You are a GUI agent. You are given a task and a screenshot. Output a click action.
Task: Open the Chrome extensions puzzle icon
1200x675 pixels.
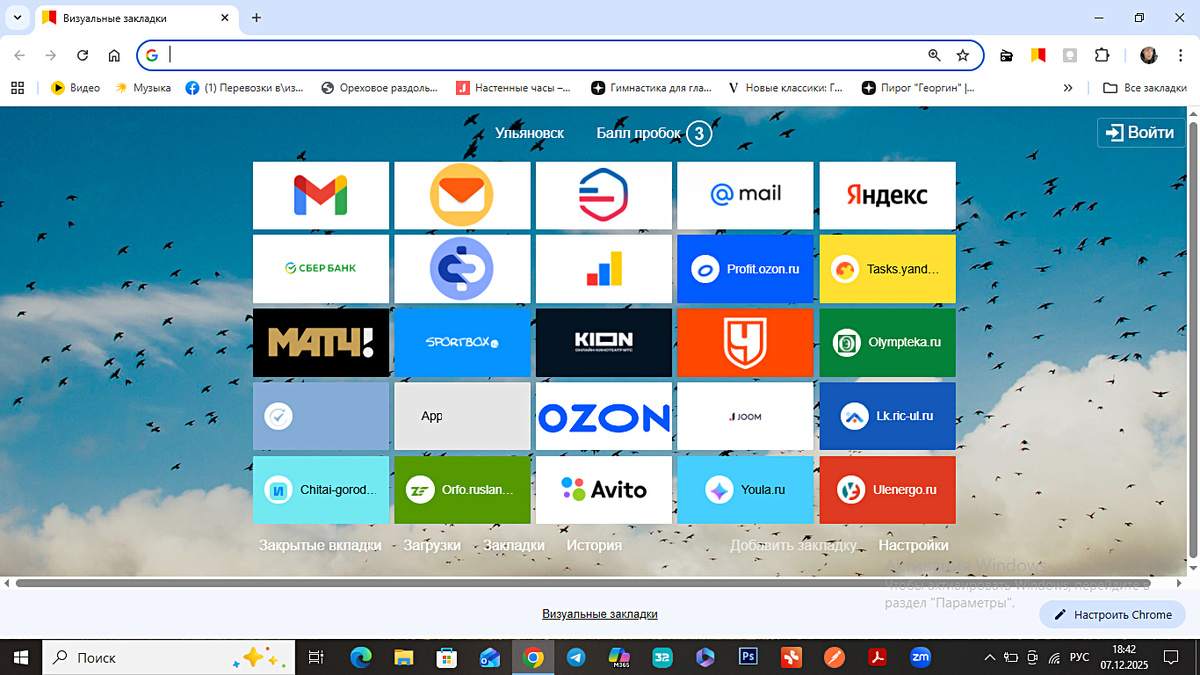coord(1102,56)
